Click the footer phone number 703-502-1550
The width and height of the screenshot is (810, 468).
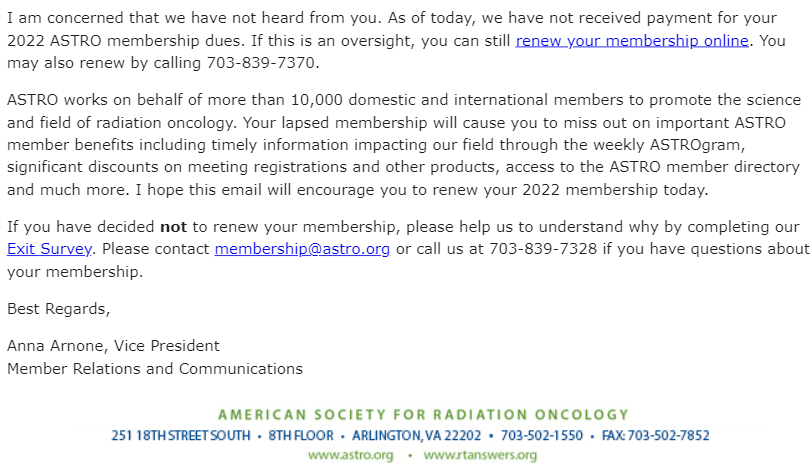pos(541,435)
